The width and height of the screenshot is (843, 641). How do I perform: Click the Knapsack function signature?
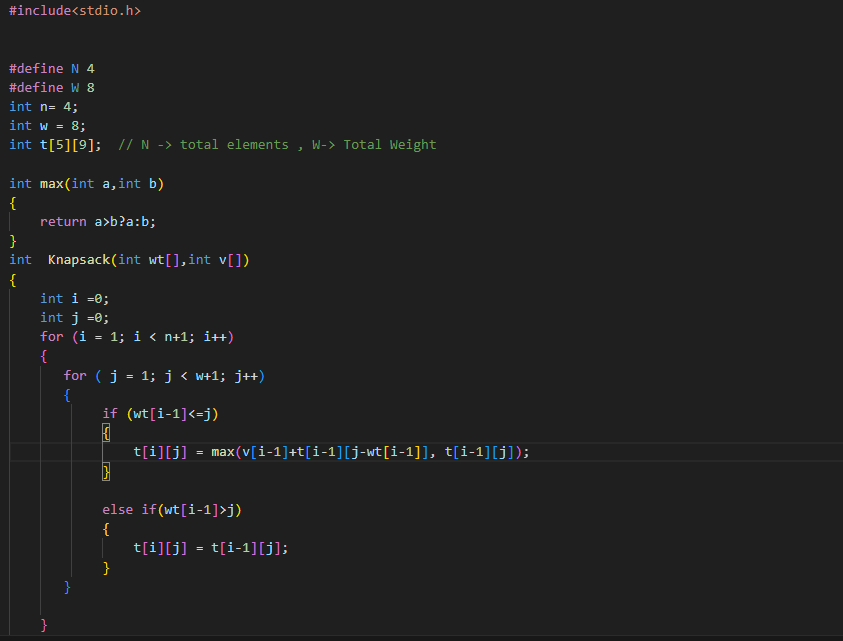click(129, 260)
